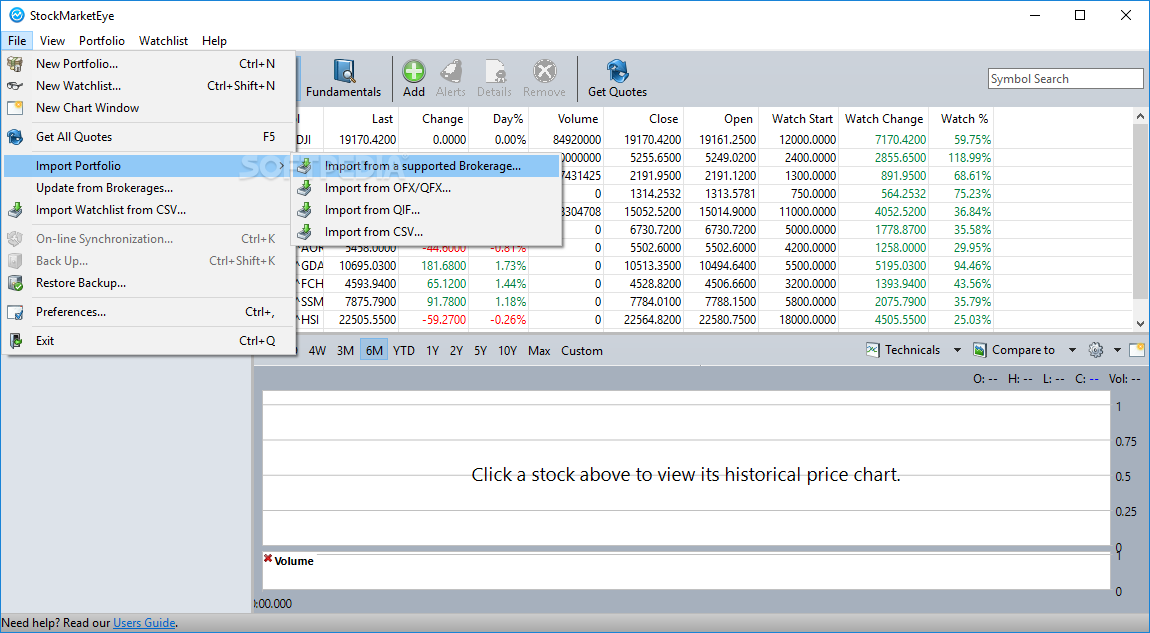This screenshot has width=1150, height=633.
Task: Open the Users Guide link
Action: (x=144, y=623)
